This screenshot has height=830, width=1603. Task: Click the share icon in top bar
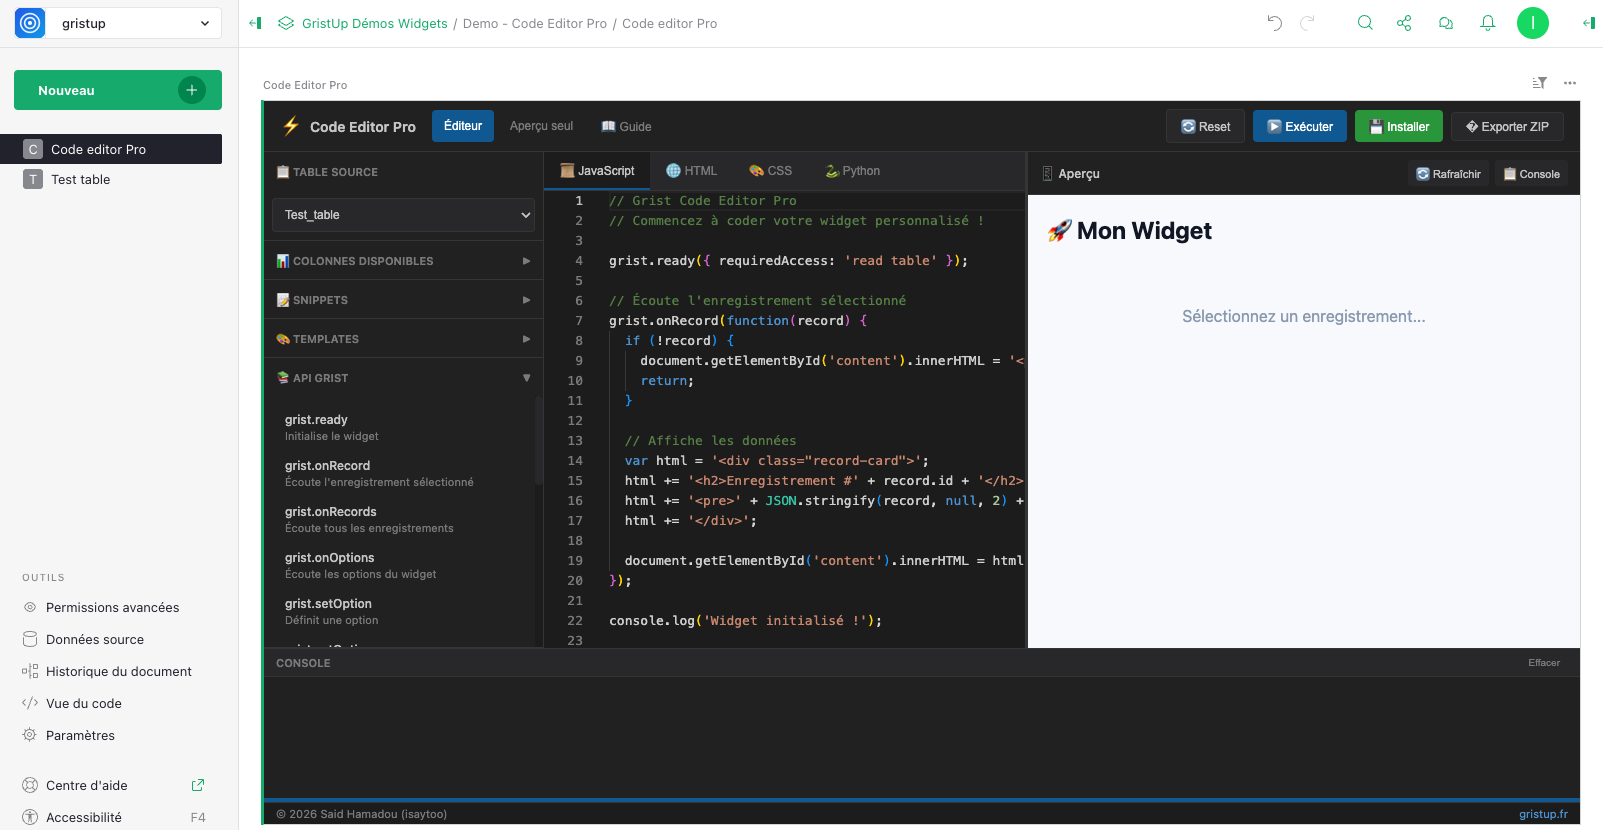[x=1404, y=23]
